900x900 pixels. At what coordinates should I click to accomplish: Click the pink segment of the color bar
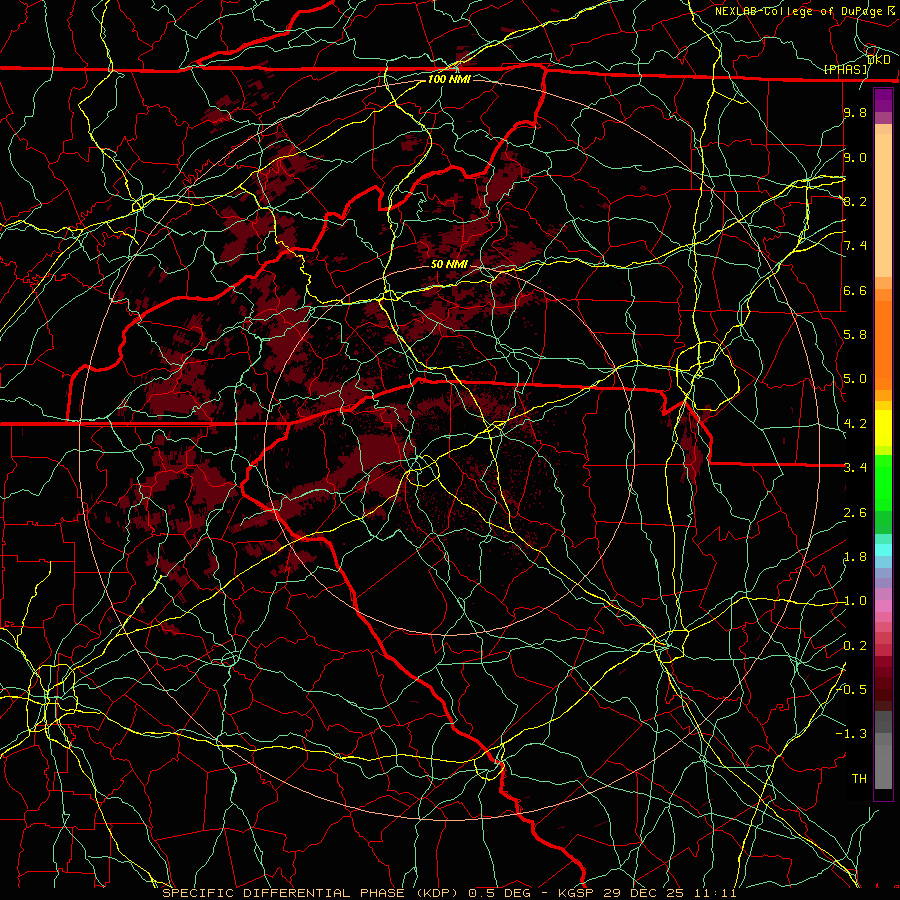coord(883,606)
